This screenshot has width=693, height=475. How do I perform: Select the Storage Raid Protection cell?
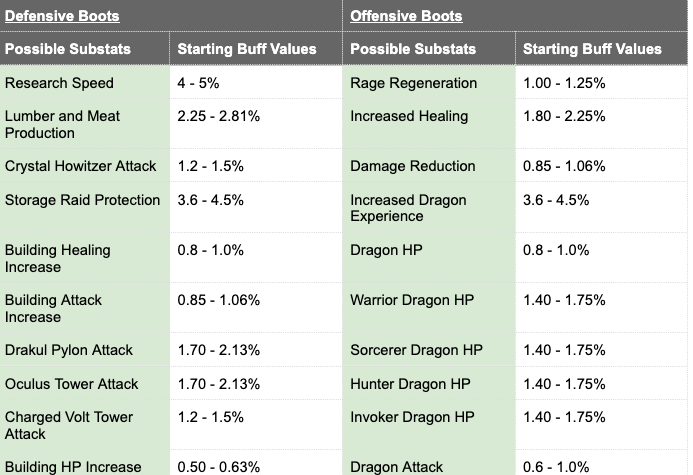coord(85,207)
